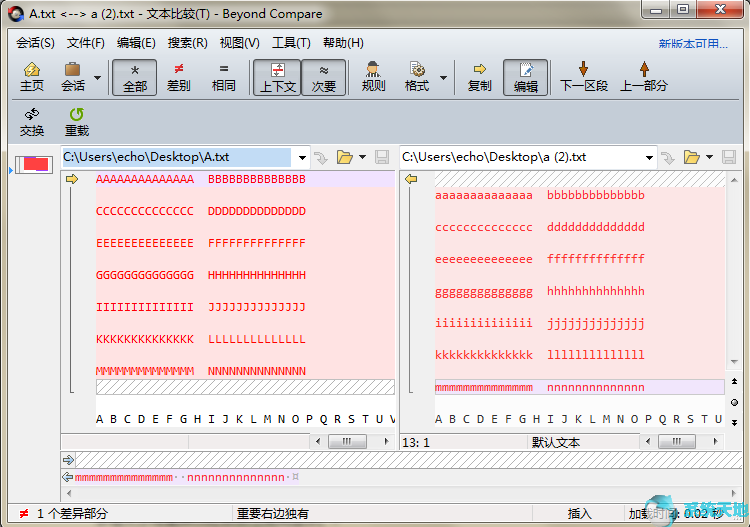Open the 搜索(R) menu
Viewport: 750px width, 527px height.
[x=188, y=43]
